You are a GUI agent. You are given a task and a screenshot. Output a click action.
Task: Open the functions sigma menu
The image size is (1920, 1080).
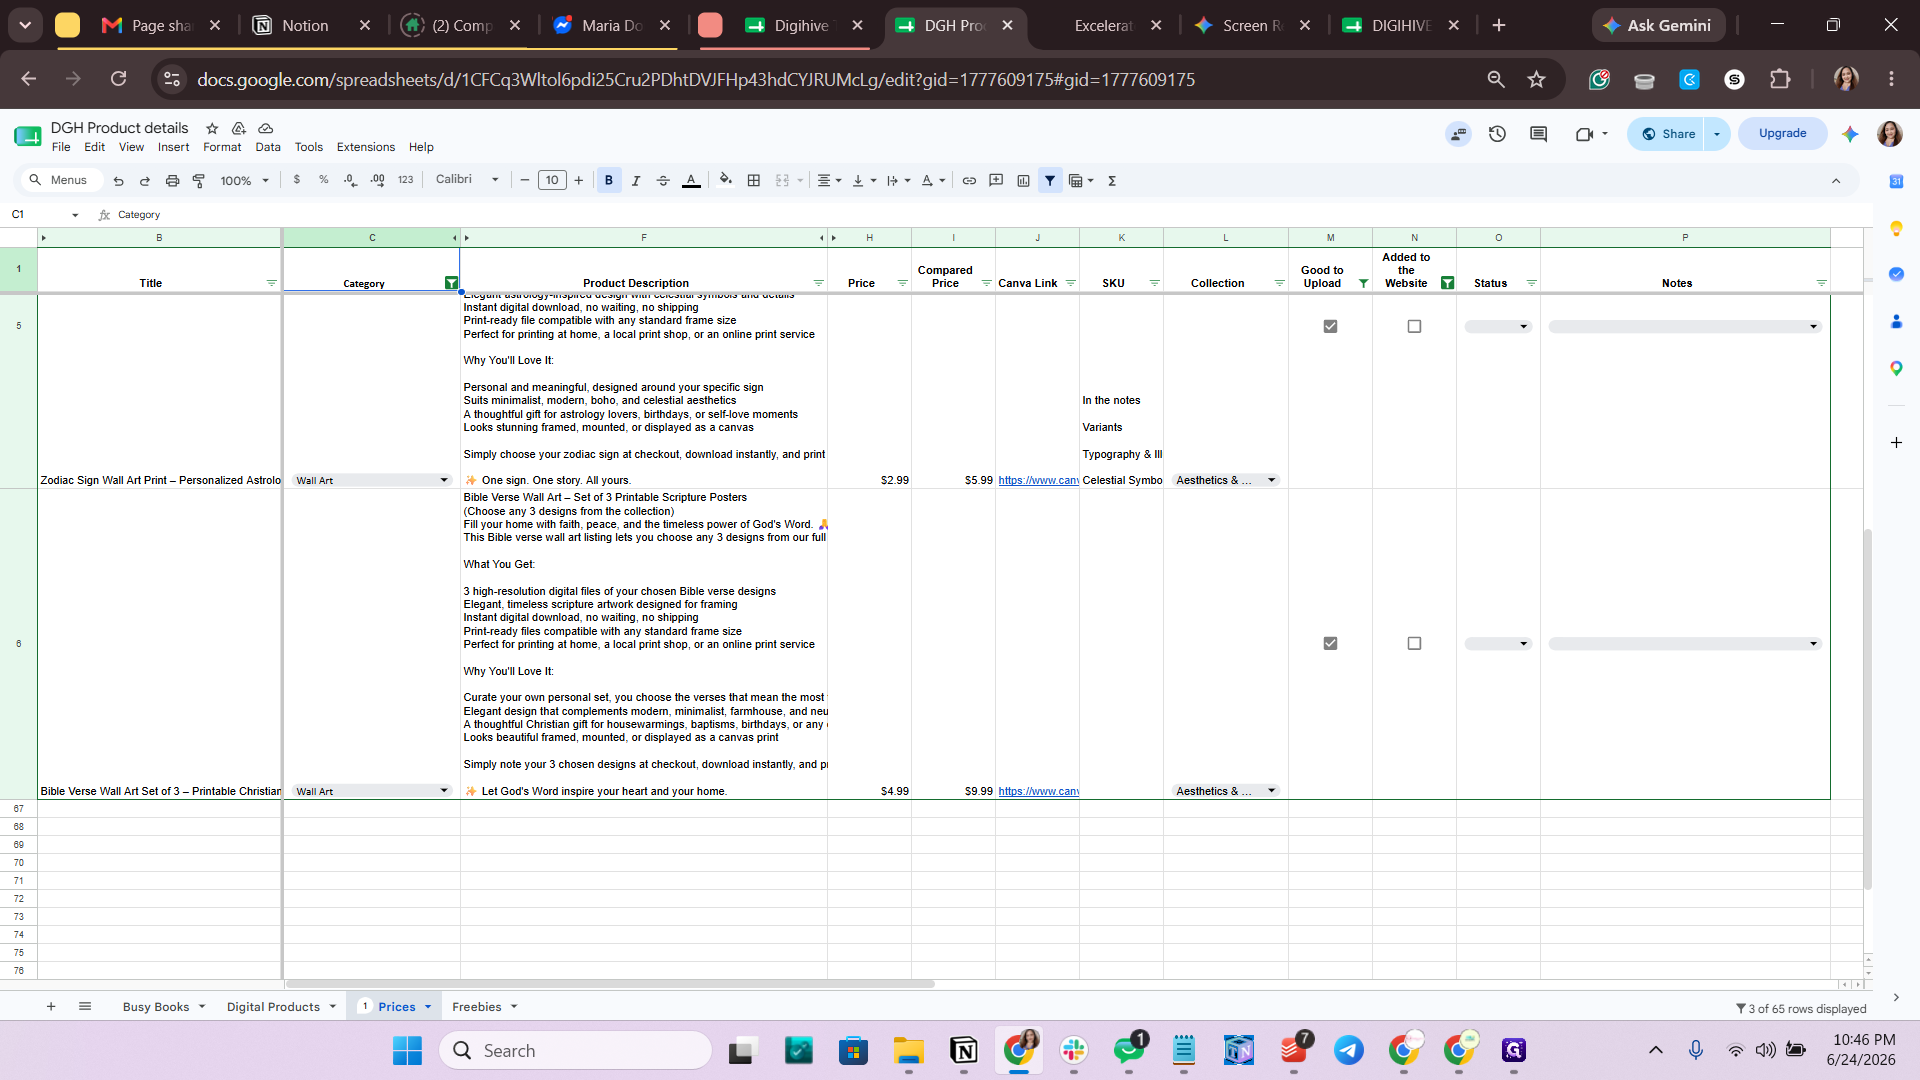(1112, 180)
